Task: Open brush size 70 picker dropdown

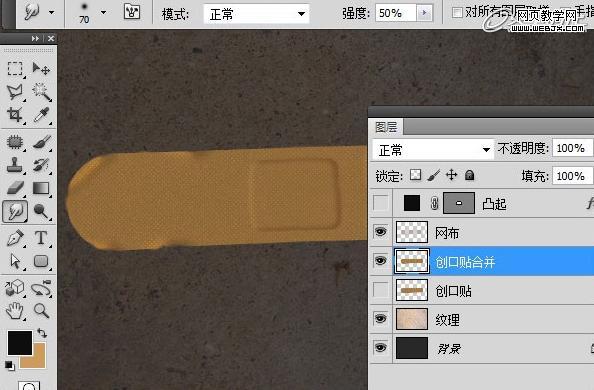Action: coord(103,12)
